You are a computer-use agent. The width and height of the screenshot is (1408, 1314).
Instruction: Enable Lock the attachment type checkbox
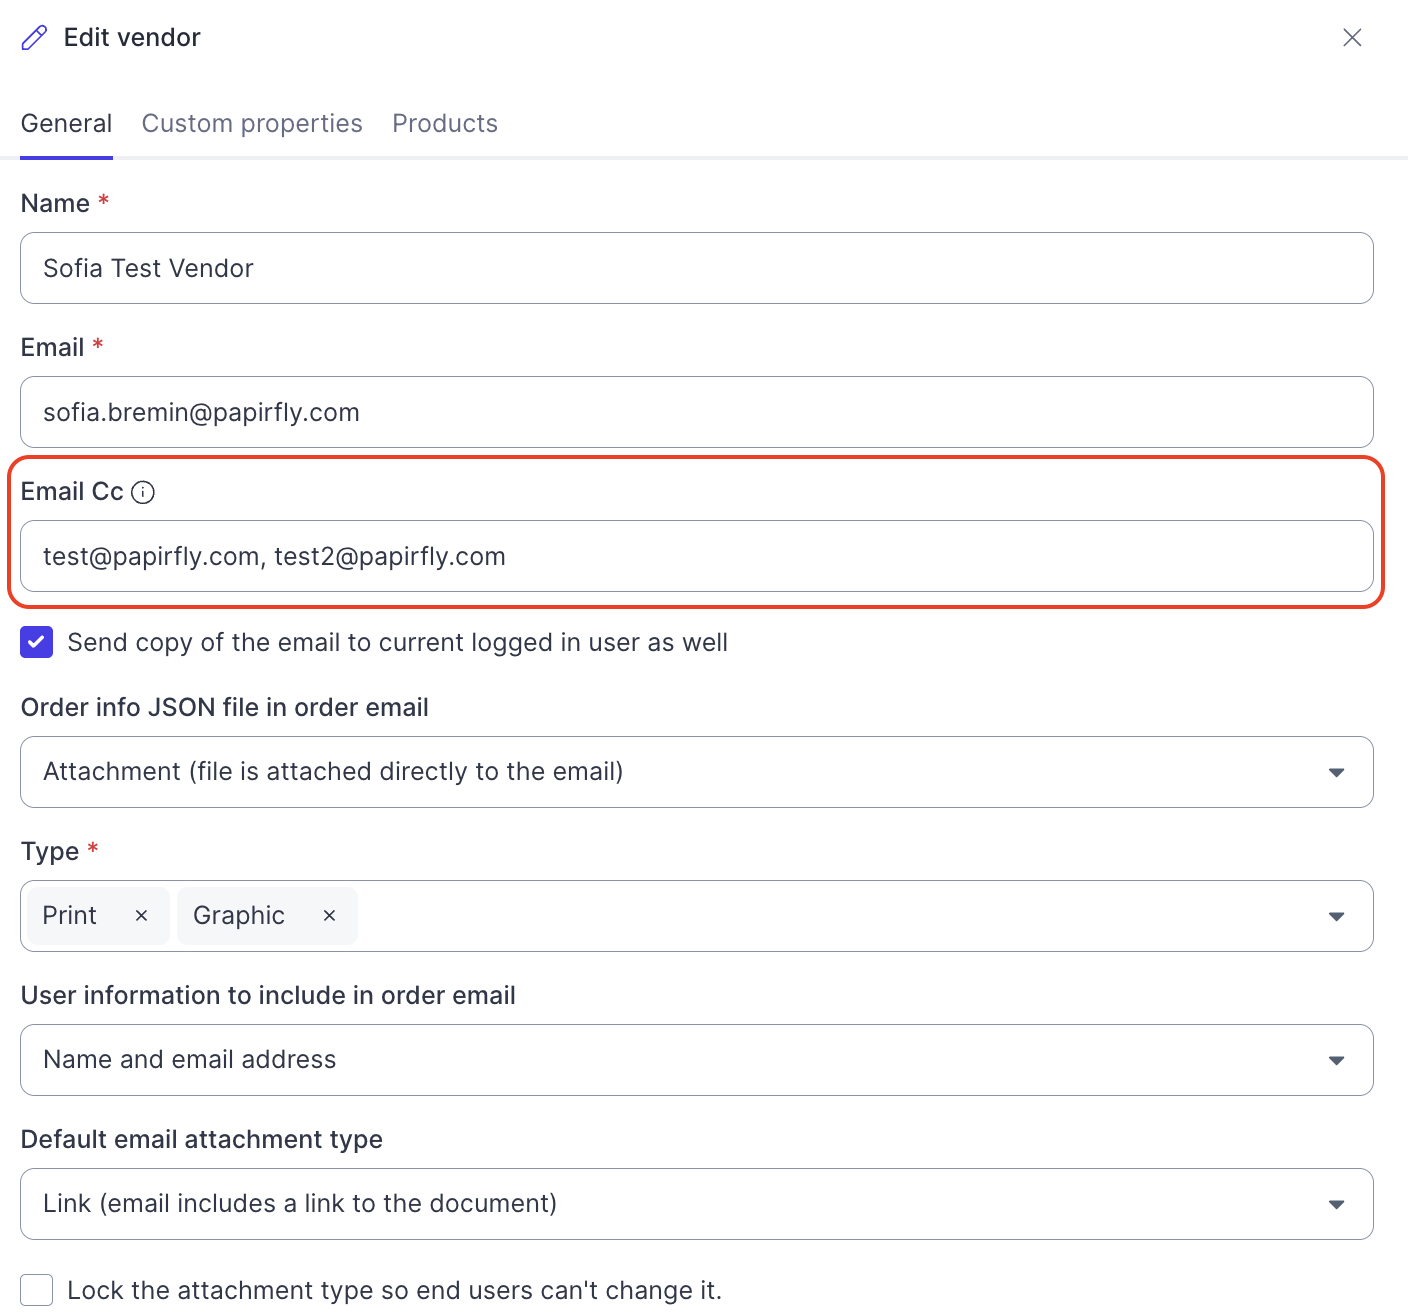coord(37,1290)
